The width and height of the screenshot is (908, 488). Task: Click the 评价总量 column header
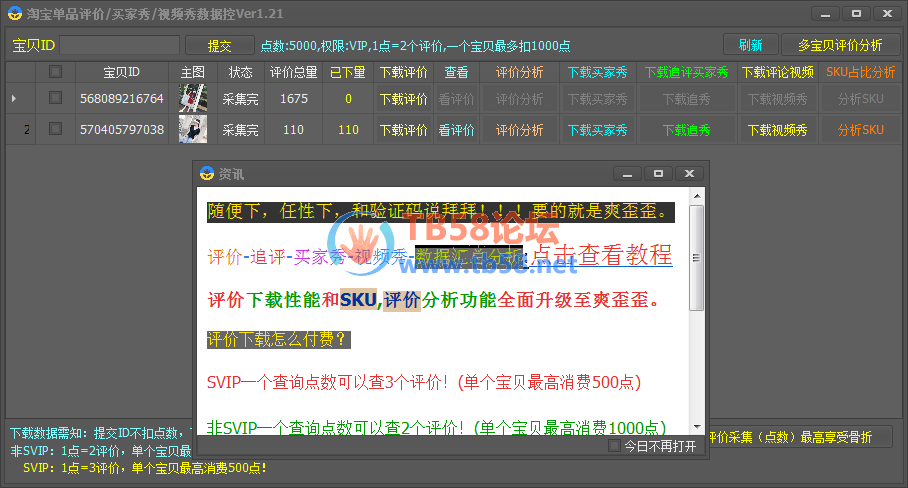coord(294,72)
